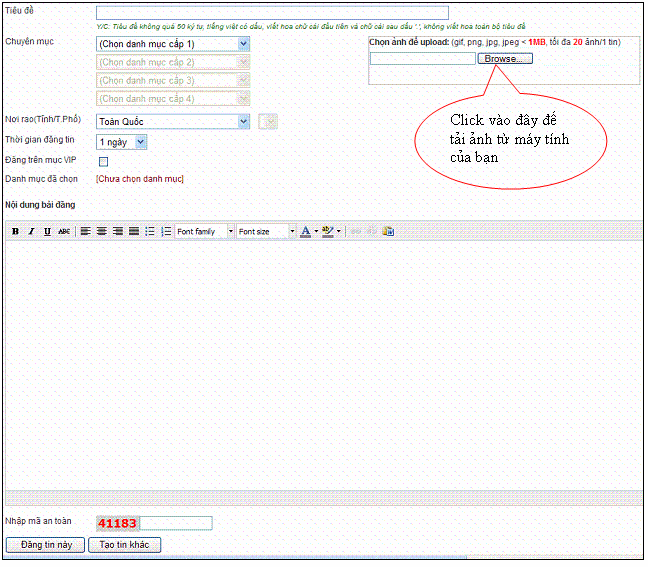
Task: Expand the 'Toàn Quốc' location dropdown
Action: click(x=173, y=121)
